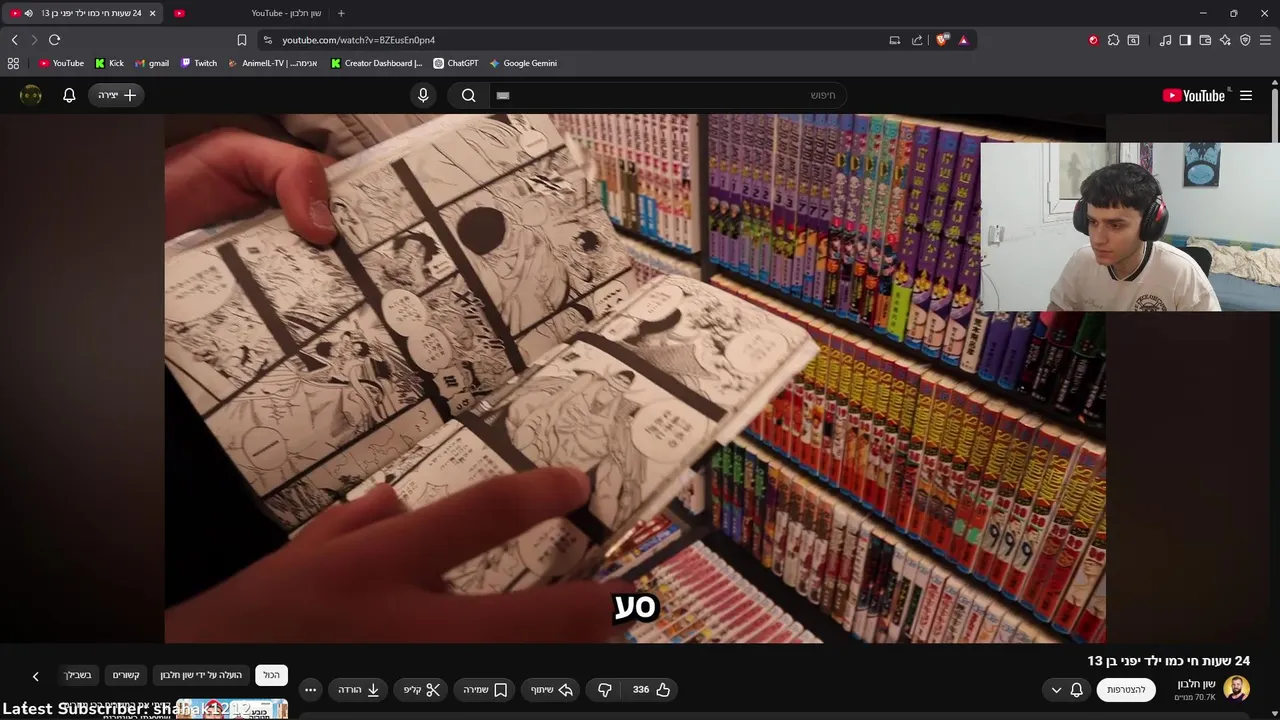This screenshot has height=720, width=1280.
Task: Open Brave Rewards triangle icon
Action: [x=963, y=40]
